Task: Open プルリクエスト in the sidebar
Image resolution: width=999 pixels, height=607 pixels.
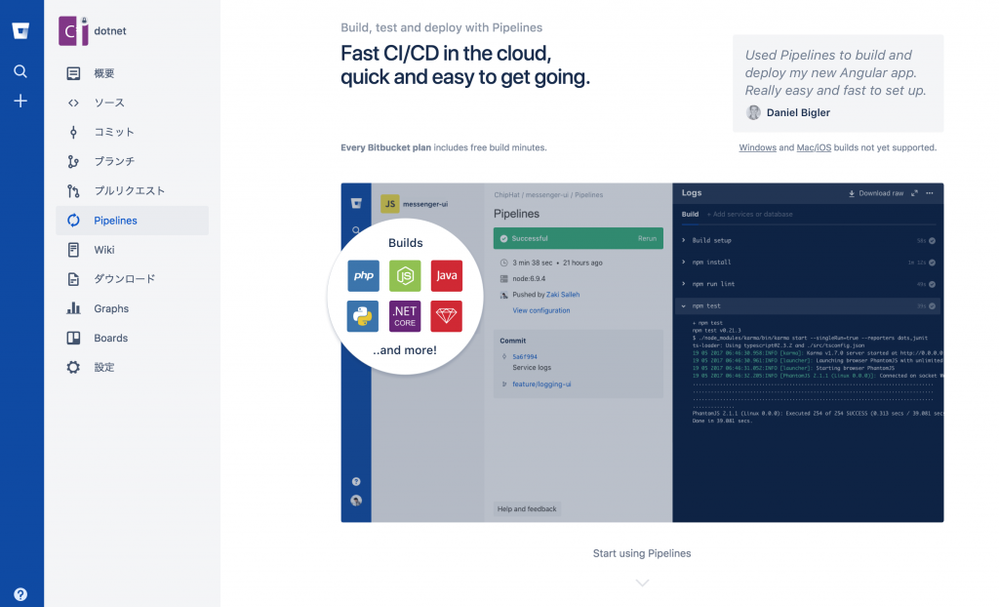Action: point(132,190)
